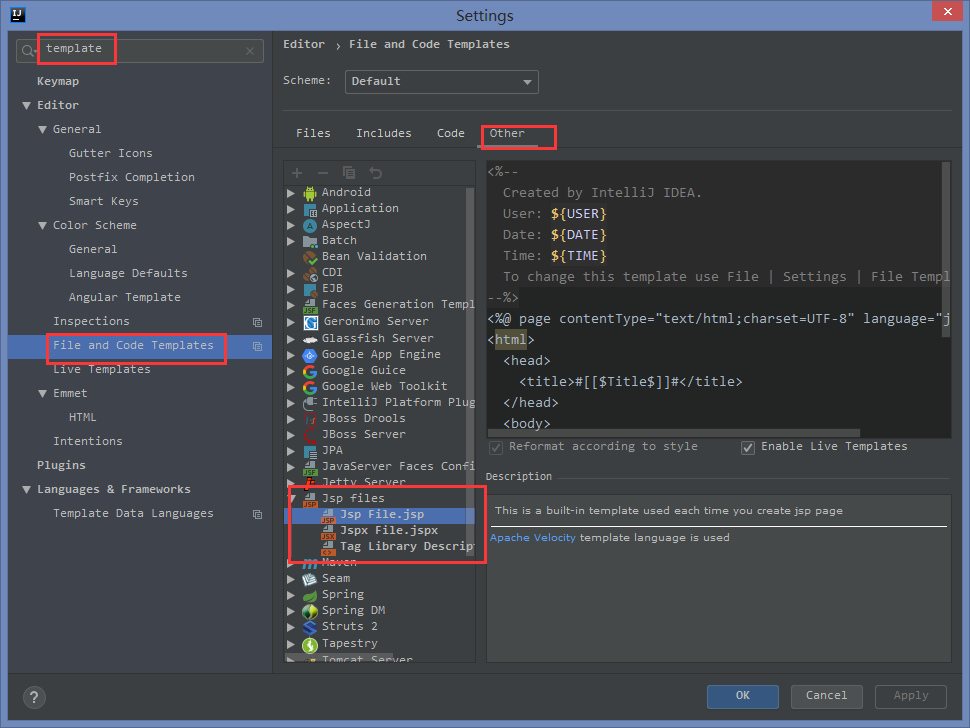Open Postfix Completion settings
The width and height of the screenshot is (970, 728).
[132, 178]
